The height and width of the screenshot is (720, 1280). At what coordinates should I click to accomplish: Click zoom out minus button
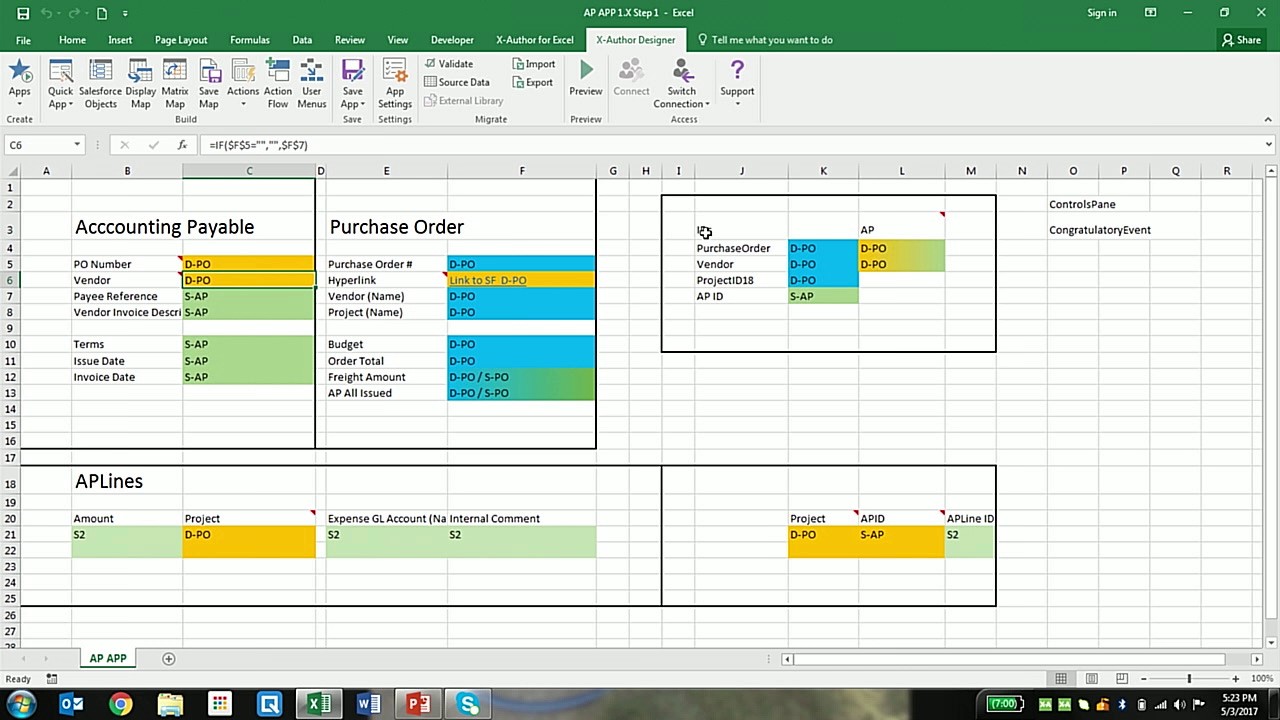click(1143, 679)
